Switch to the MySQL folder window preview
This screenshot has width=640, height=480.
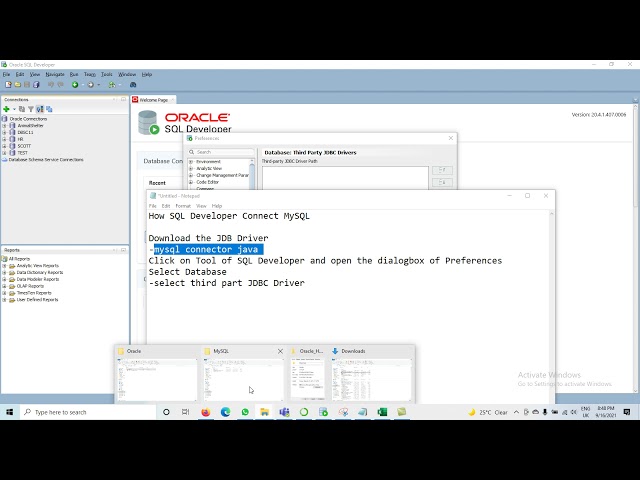click(243, 374)
